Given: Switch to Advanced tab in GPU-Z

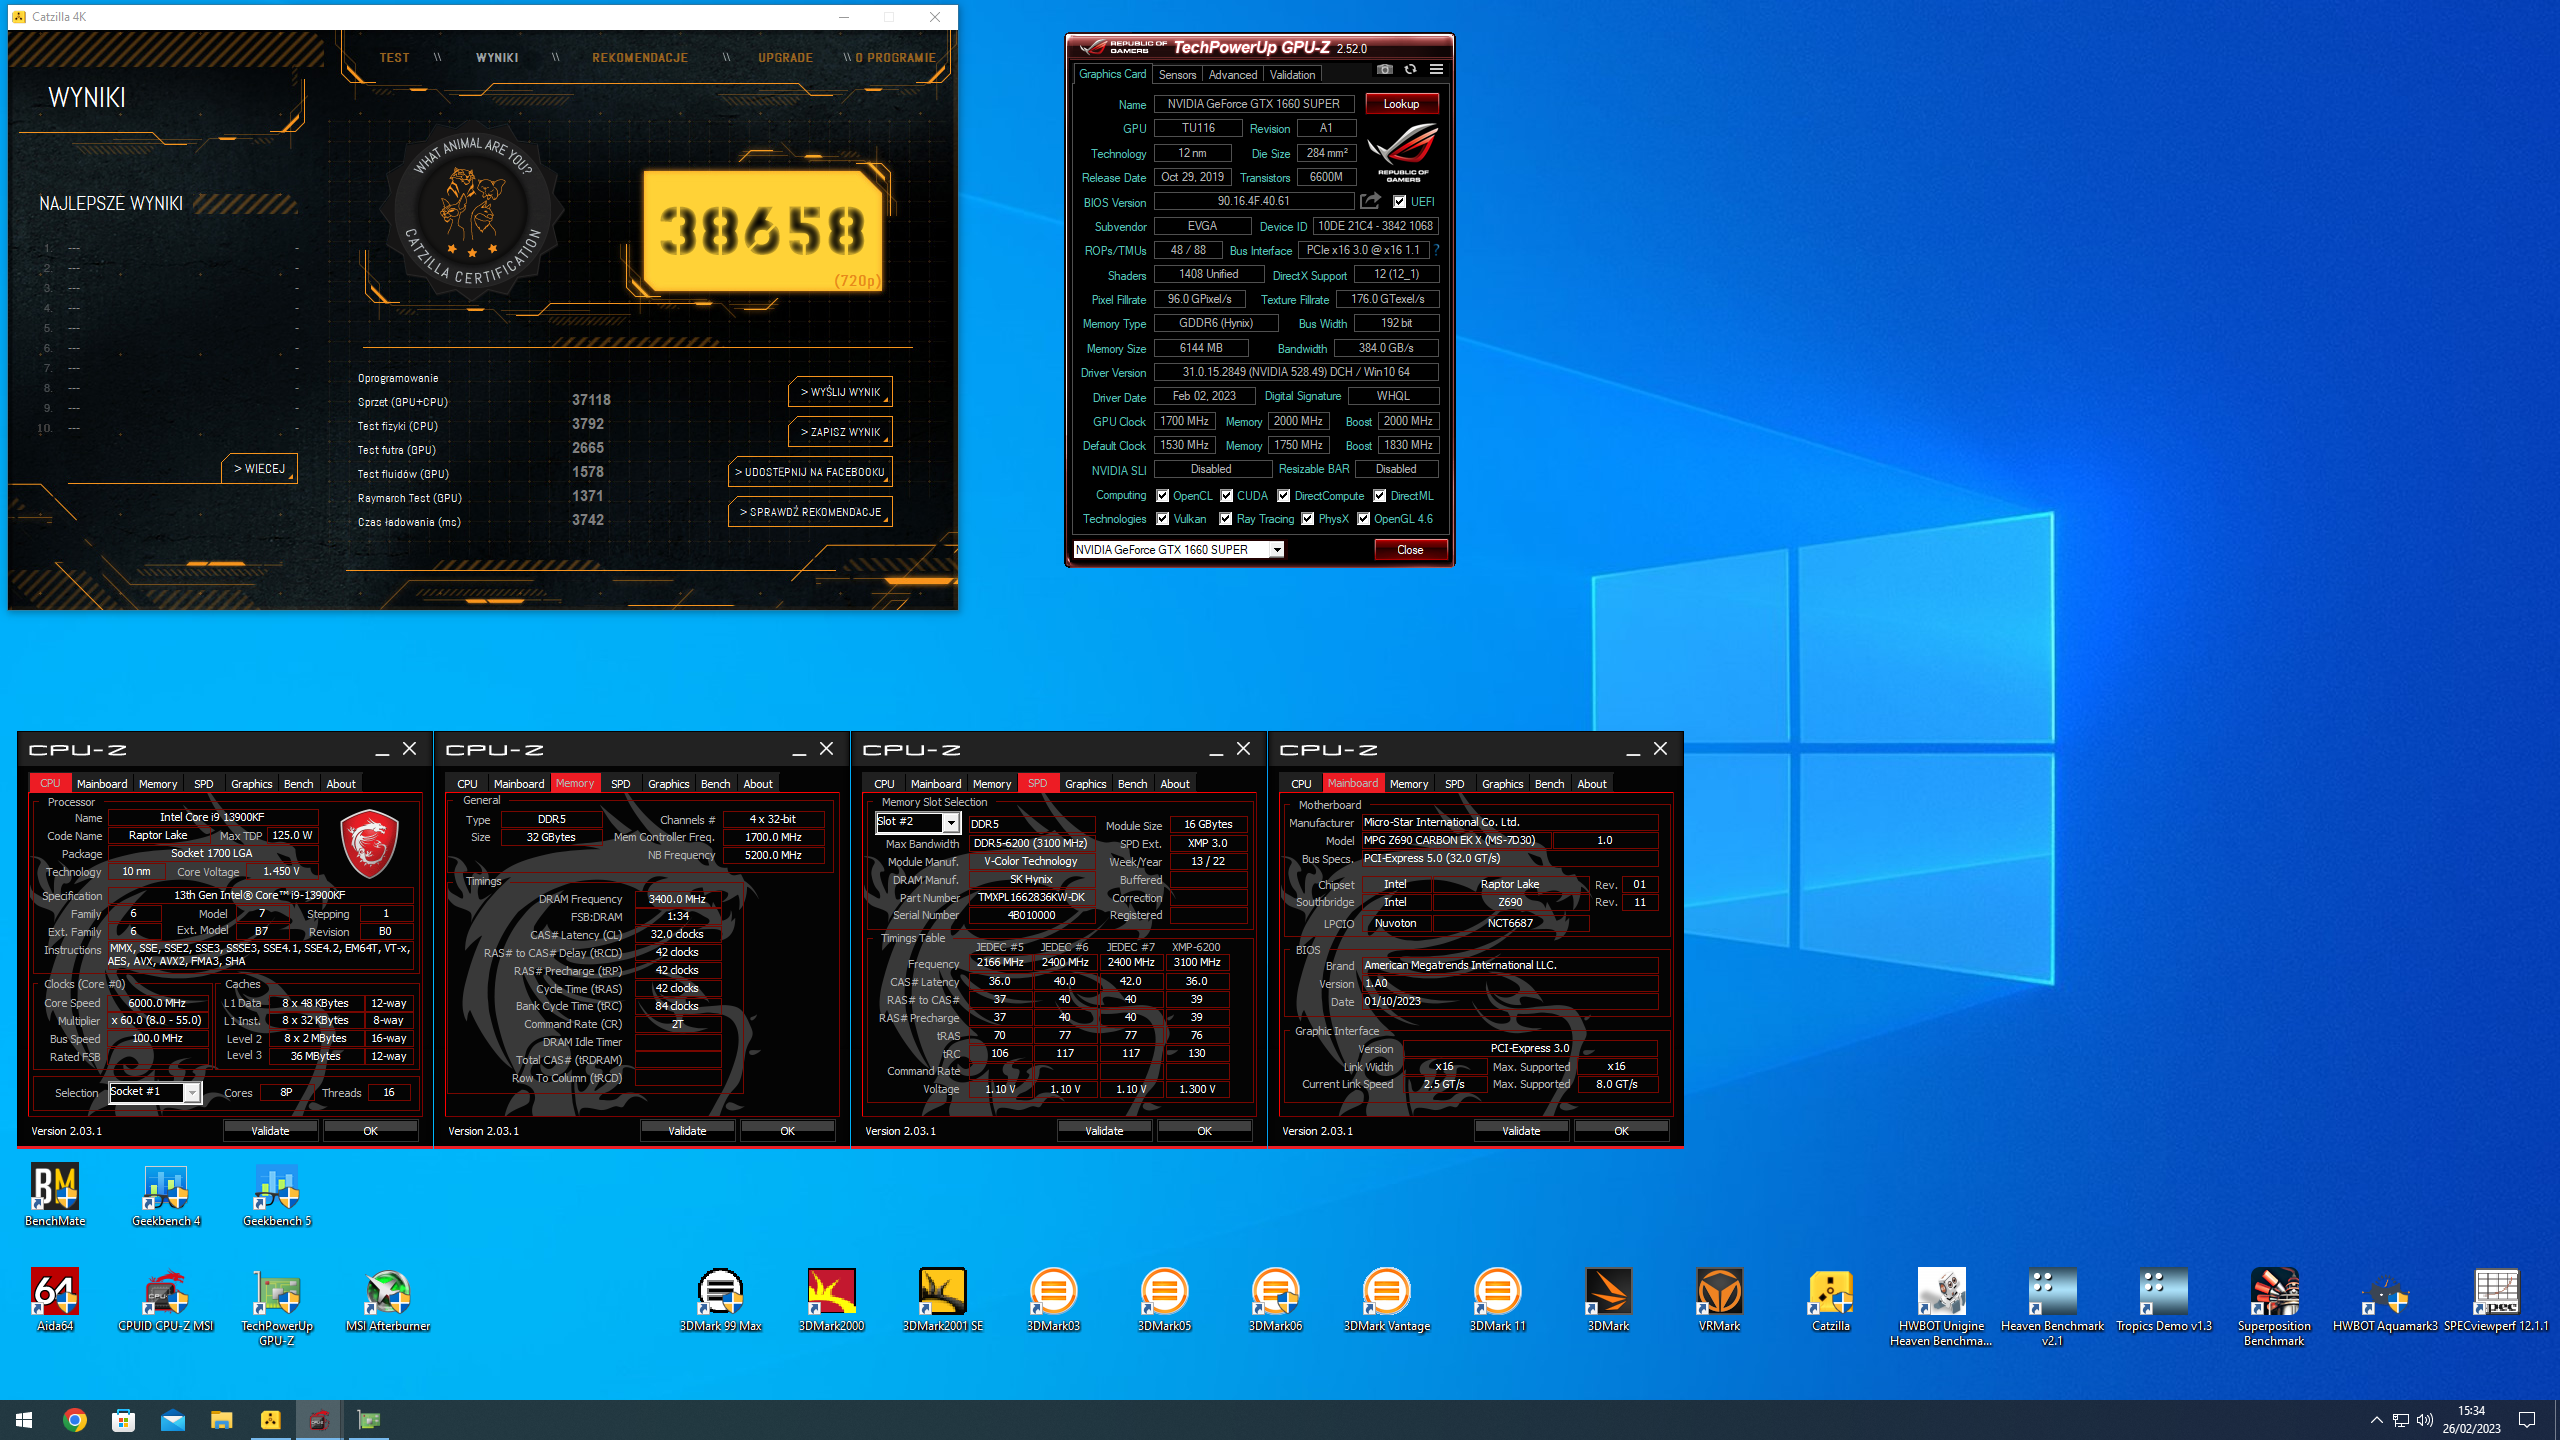Looking at the screenshot, I should (x=1232, y=74).
